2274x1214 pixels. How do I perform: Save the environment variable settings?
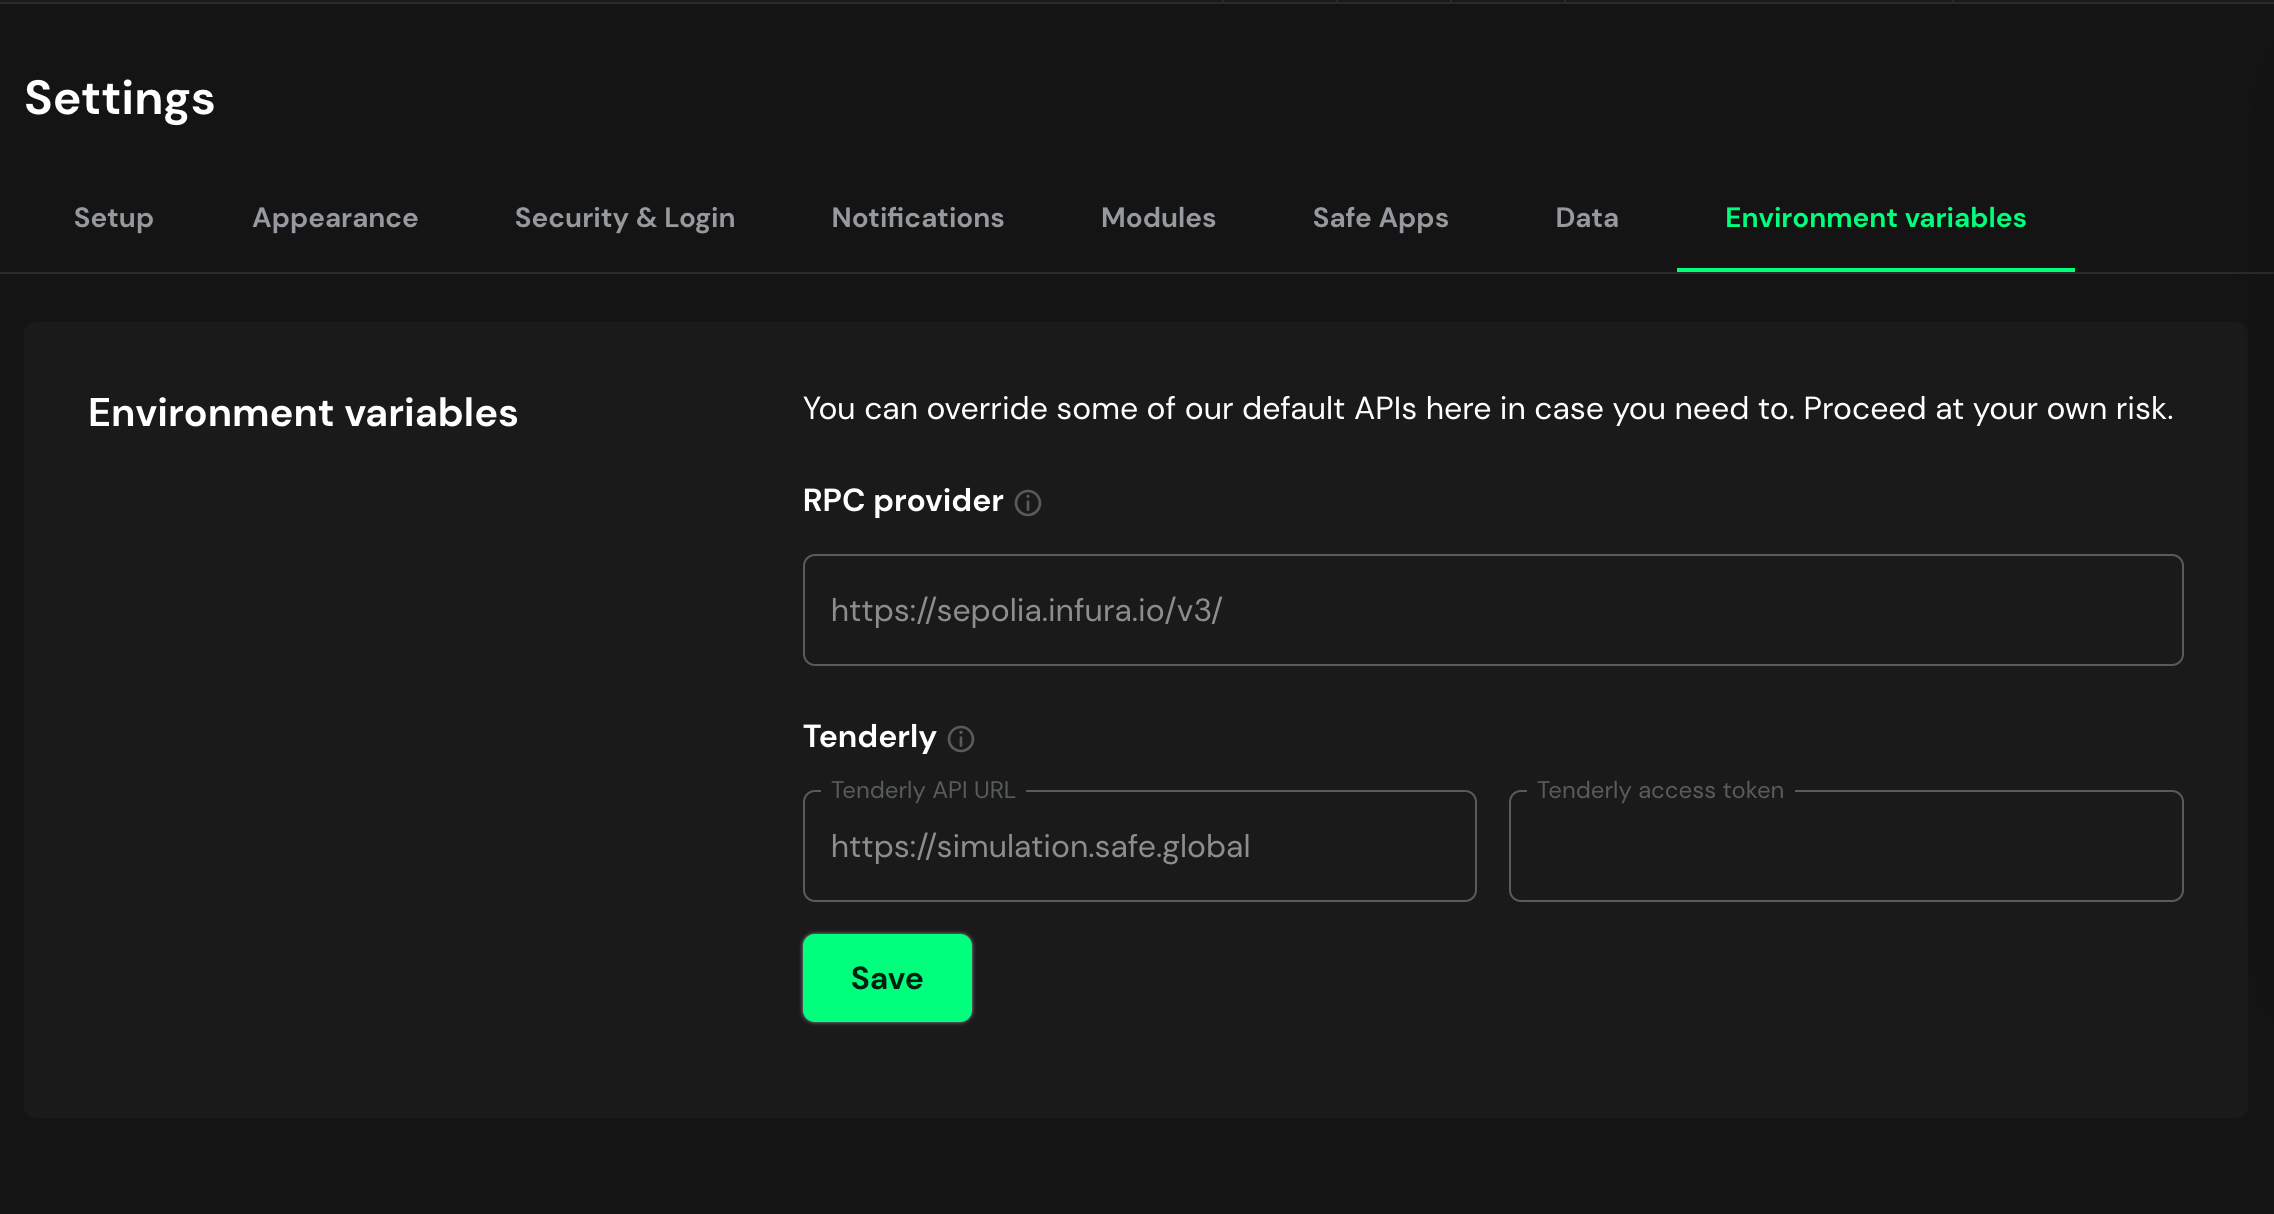[x=887, y=978]
